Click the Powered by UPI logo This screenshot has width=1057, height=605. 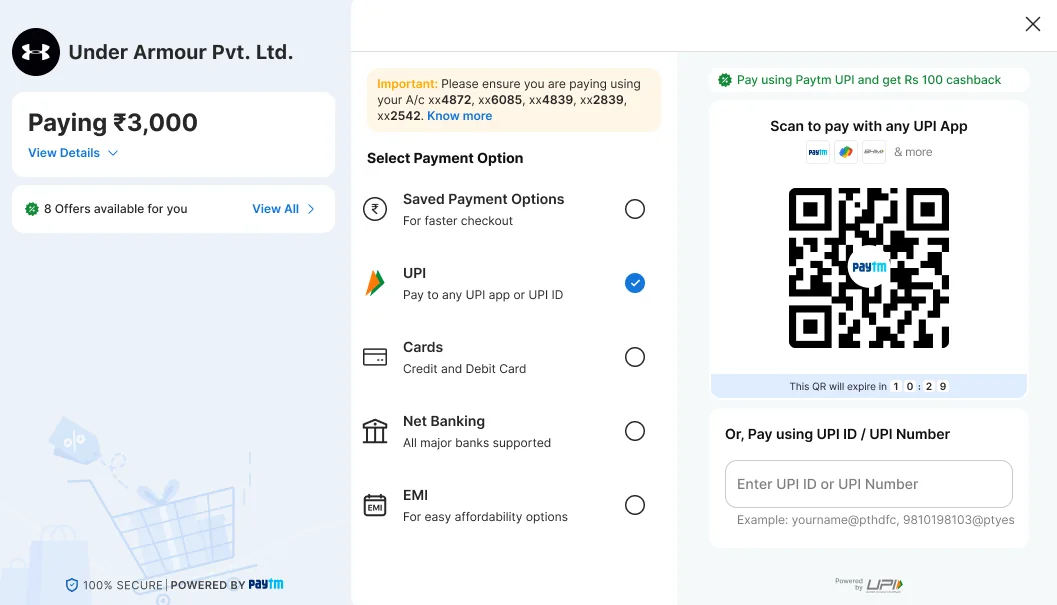[869, 585]
